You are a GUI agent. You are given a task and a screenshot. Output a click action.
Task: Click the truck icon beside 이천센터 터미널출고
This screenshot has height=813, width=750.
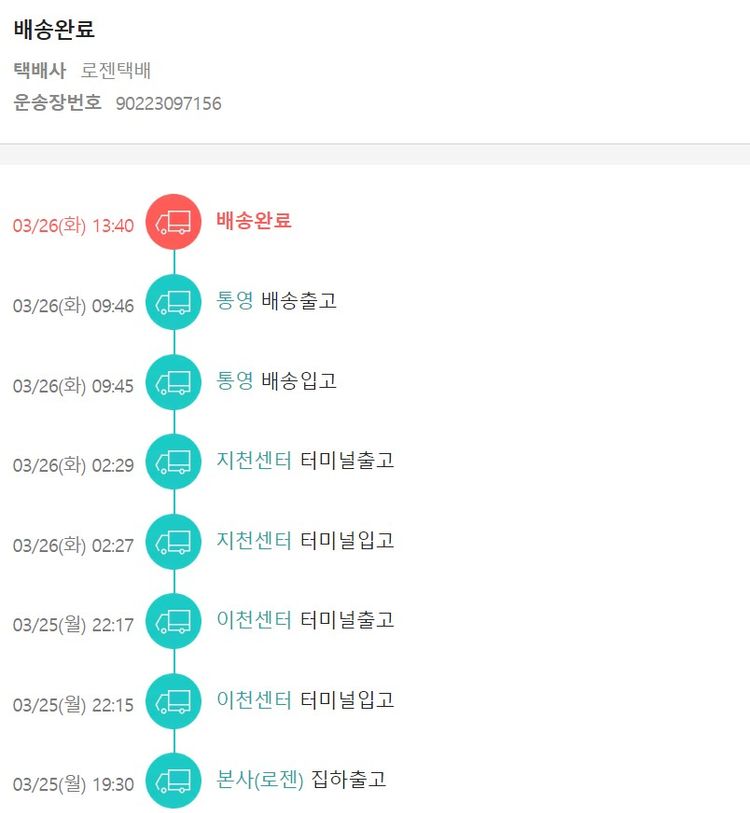click(174, 621)
